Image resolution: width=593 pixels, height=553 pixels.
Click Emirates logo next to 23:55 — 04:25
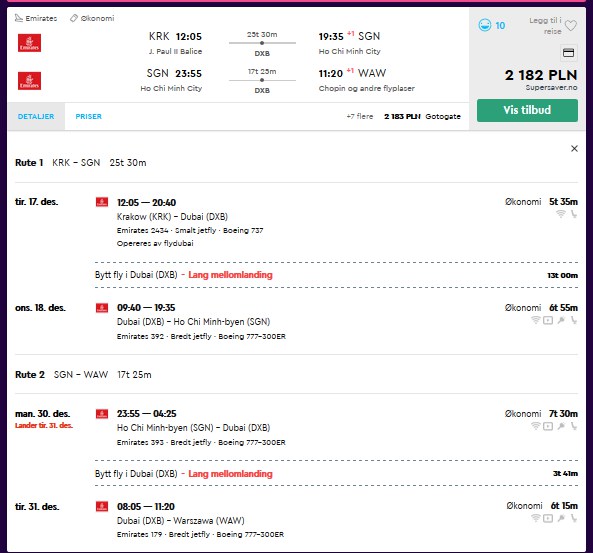click(x=102, y=413)
